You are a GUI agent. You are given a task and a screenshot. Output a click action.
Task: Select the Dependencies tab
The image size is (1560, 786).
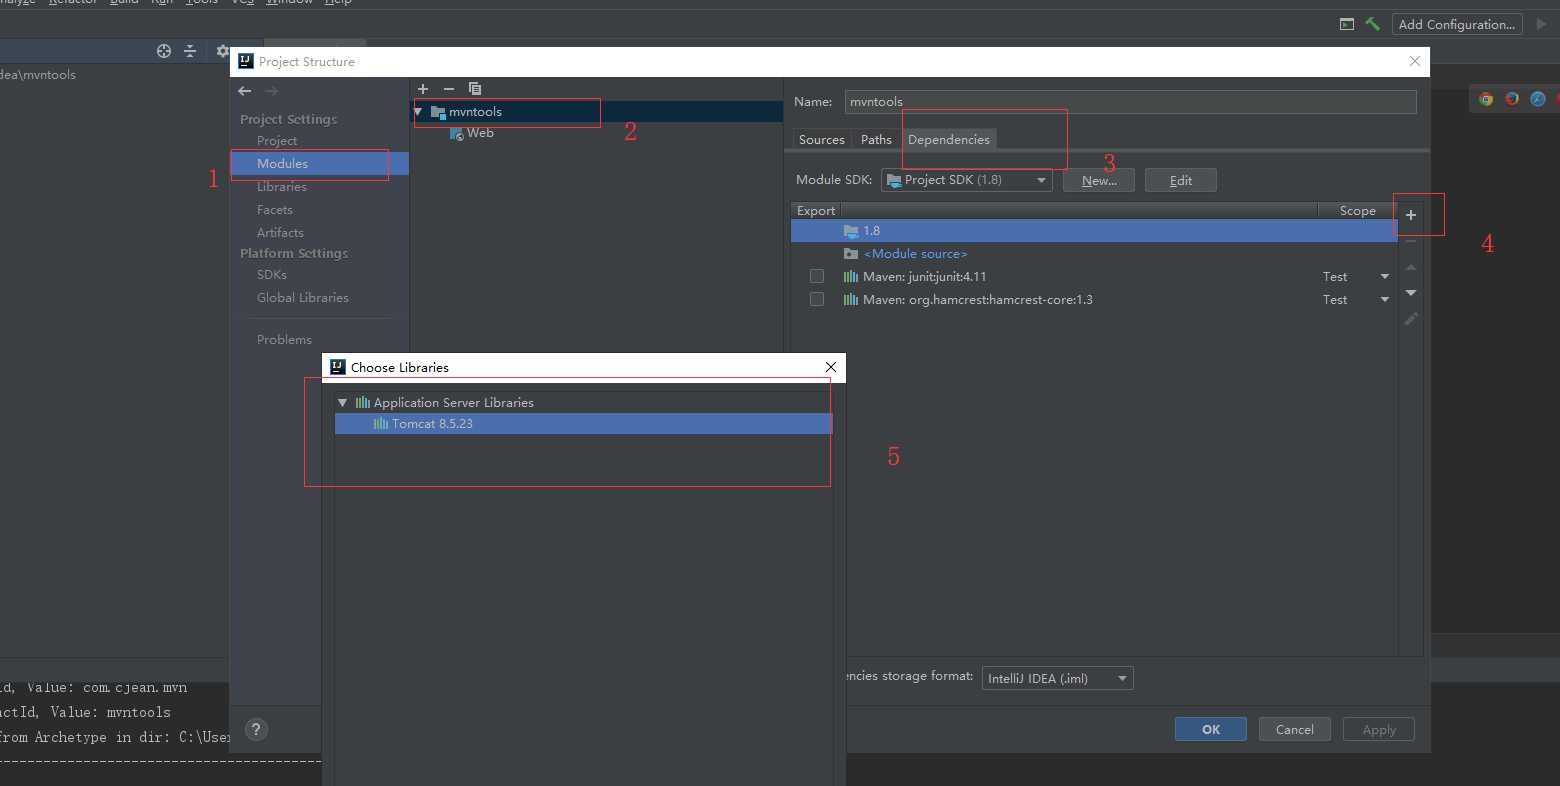pos(949,140)
